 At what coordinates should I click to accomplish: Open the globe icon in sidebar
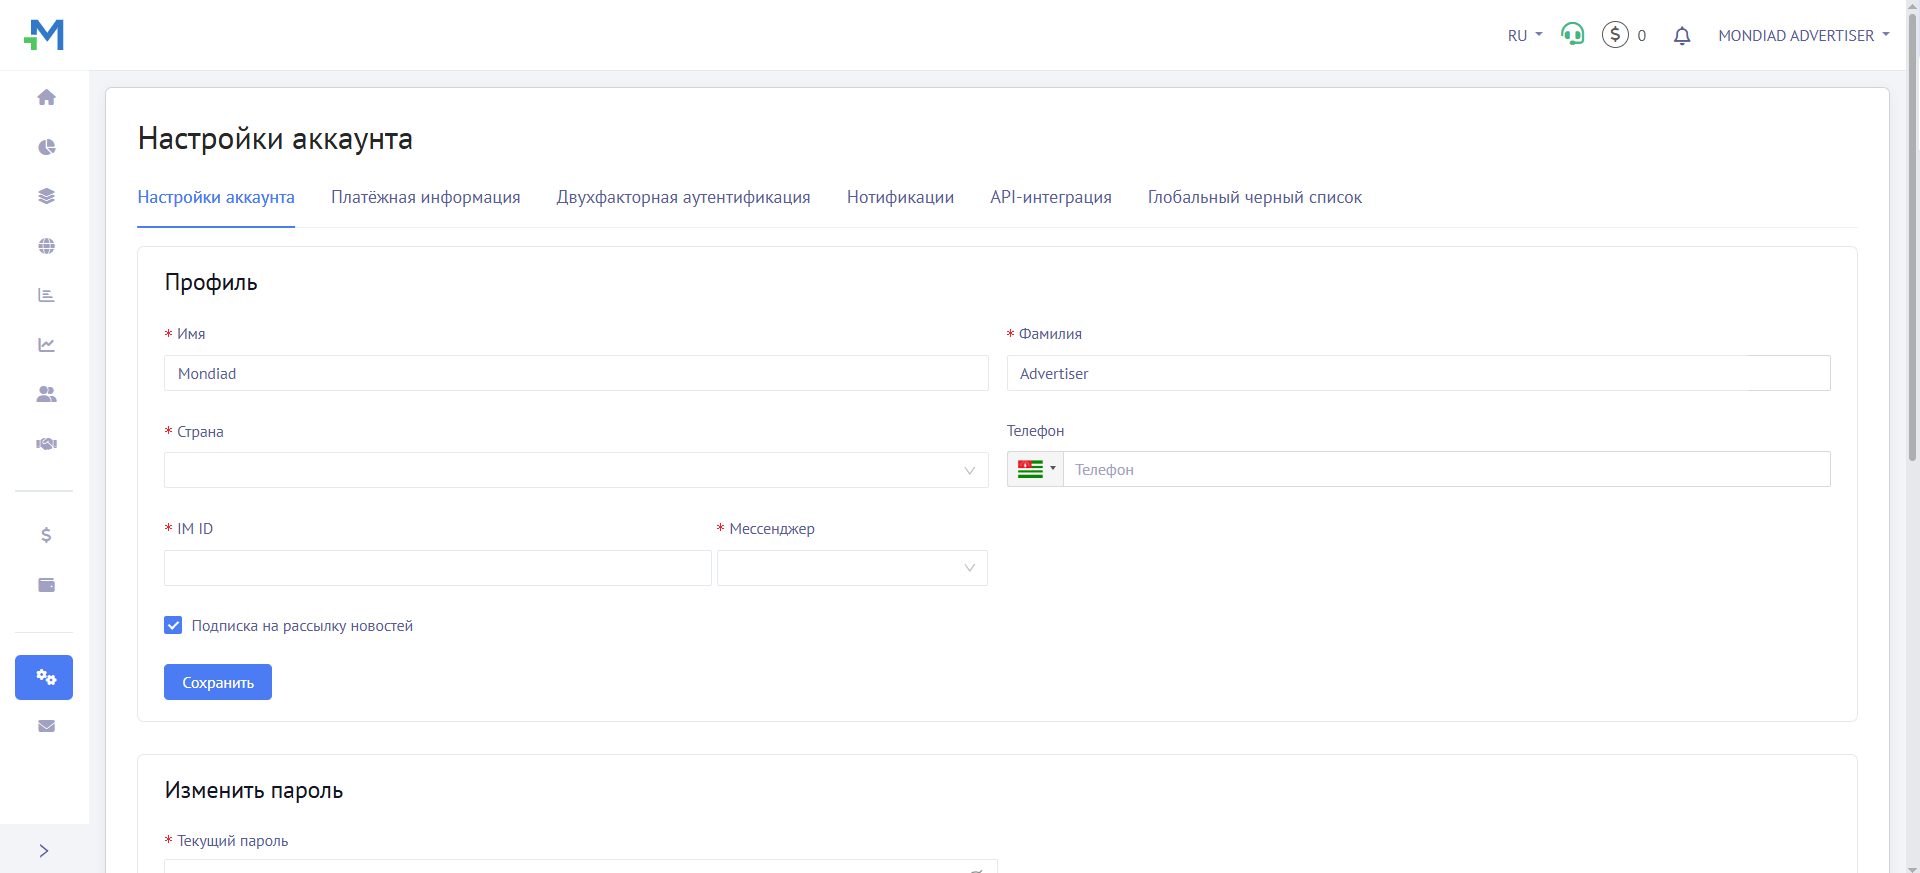point(46,246)
